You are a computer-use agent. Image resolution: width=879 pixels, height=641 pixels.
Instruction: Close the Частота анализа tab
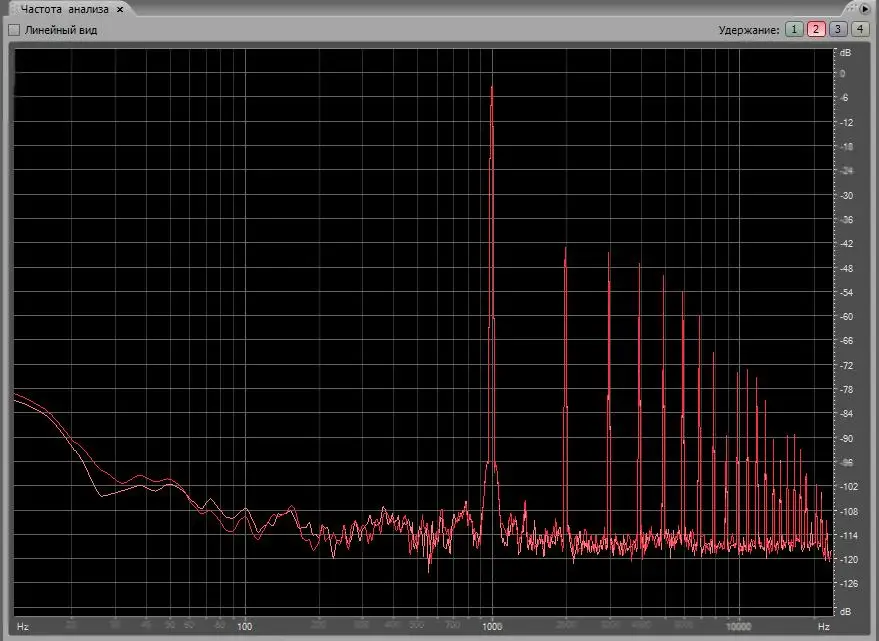pyautogui.click(x=119, y=10)
